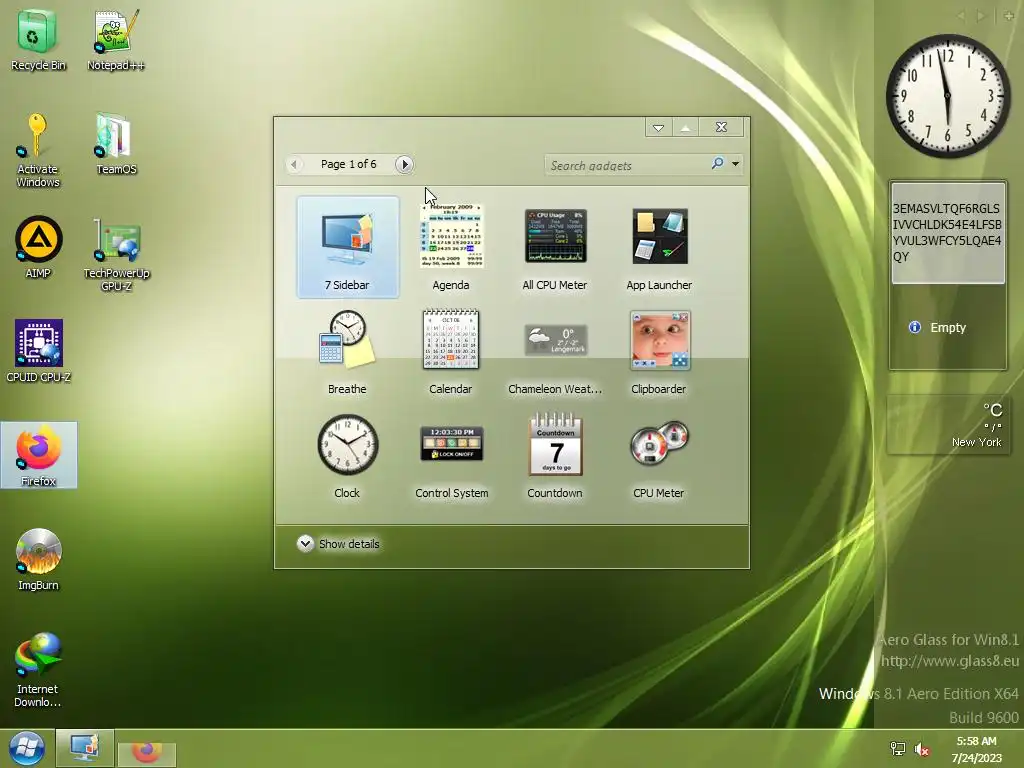Choose the All CPU Meter gadget
Image resolution: width=1024 pixels, height=768 pixels.
click(555, 247)
